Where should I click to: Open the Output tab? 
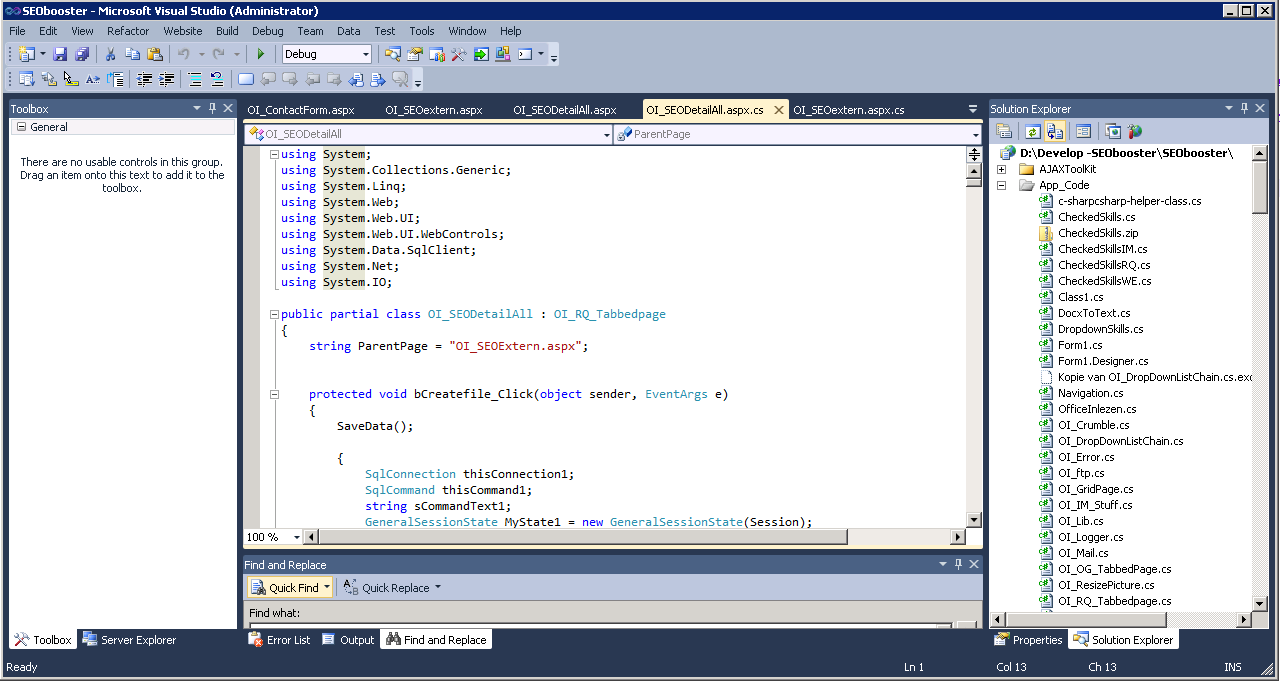click(348, 640)
